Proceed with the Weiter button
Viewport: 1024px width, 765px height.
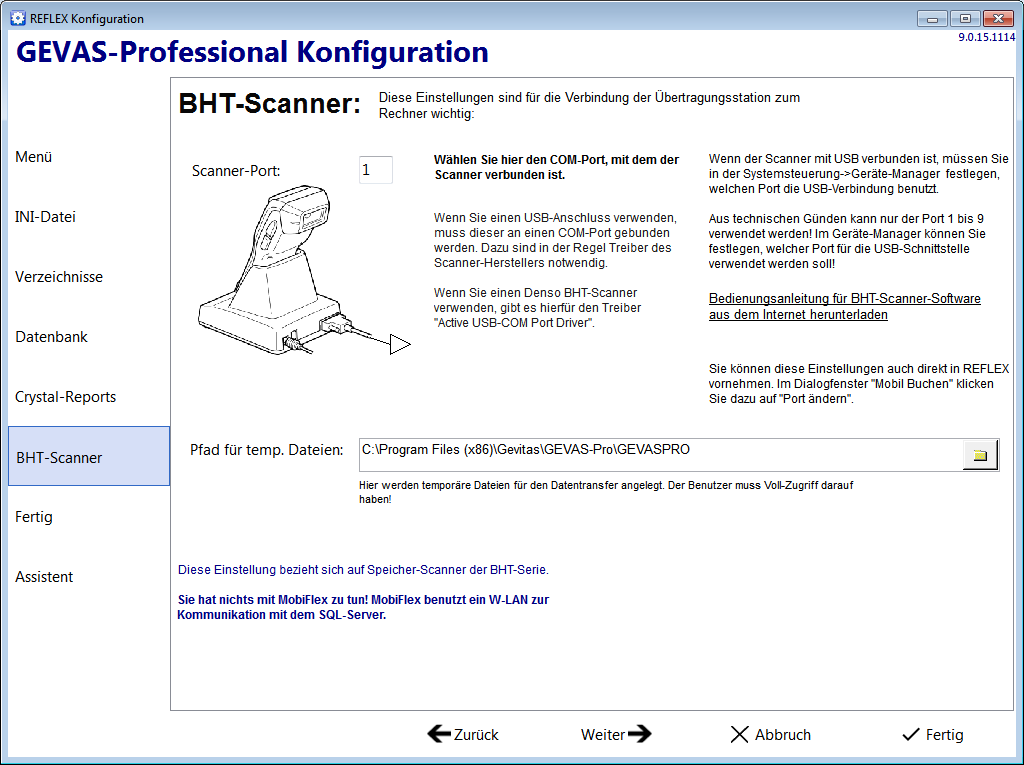[616, 734]
